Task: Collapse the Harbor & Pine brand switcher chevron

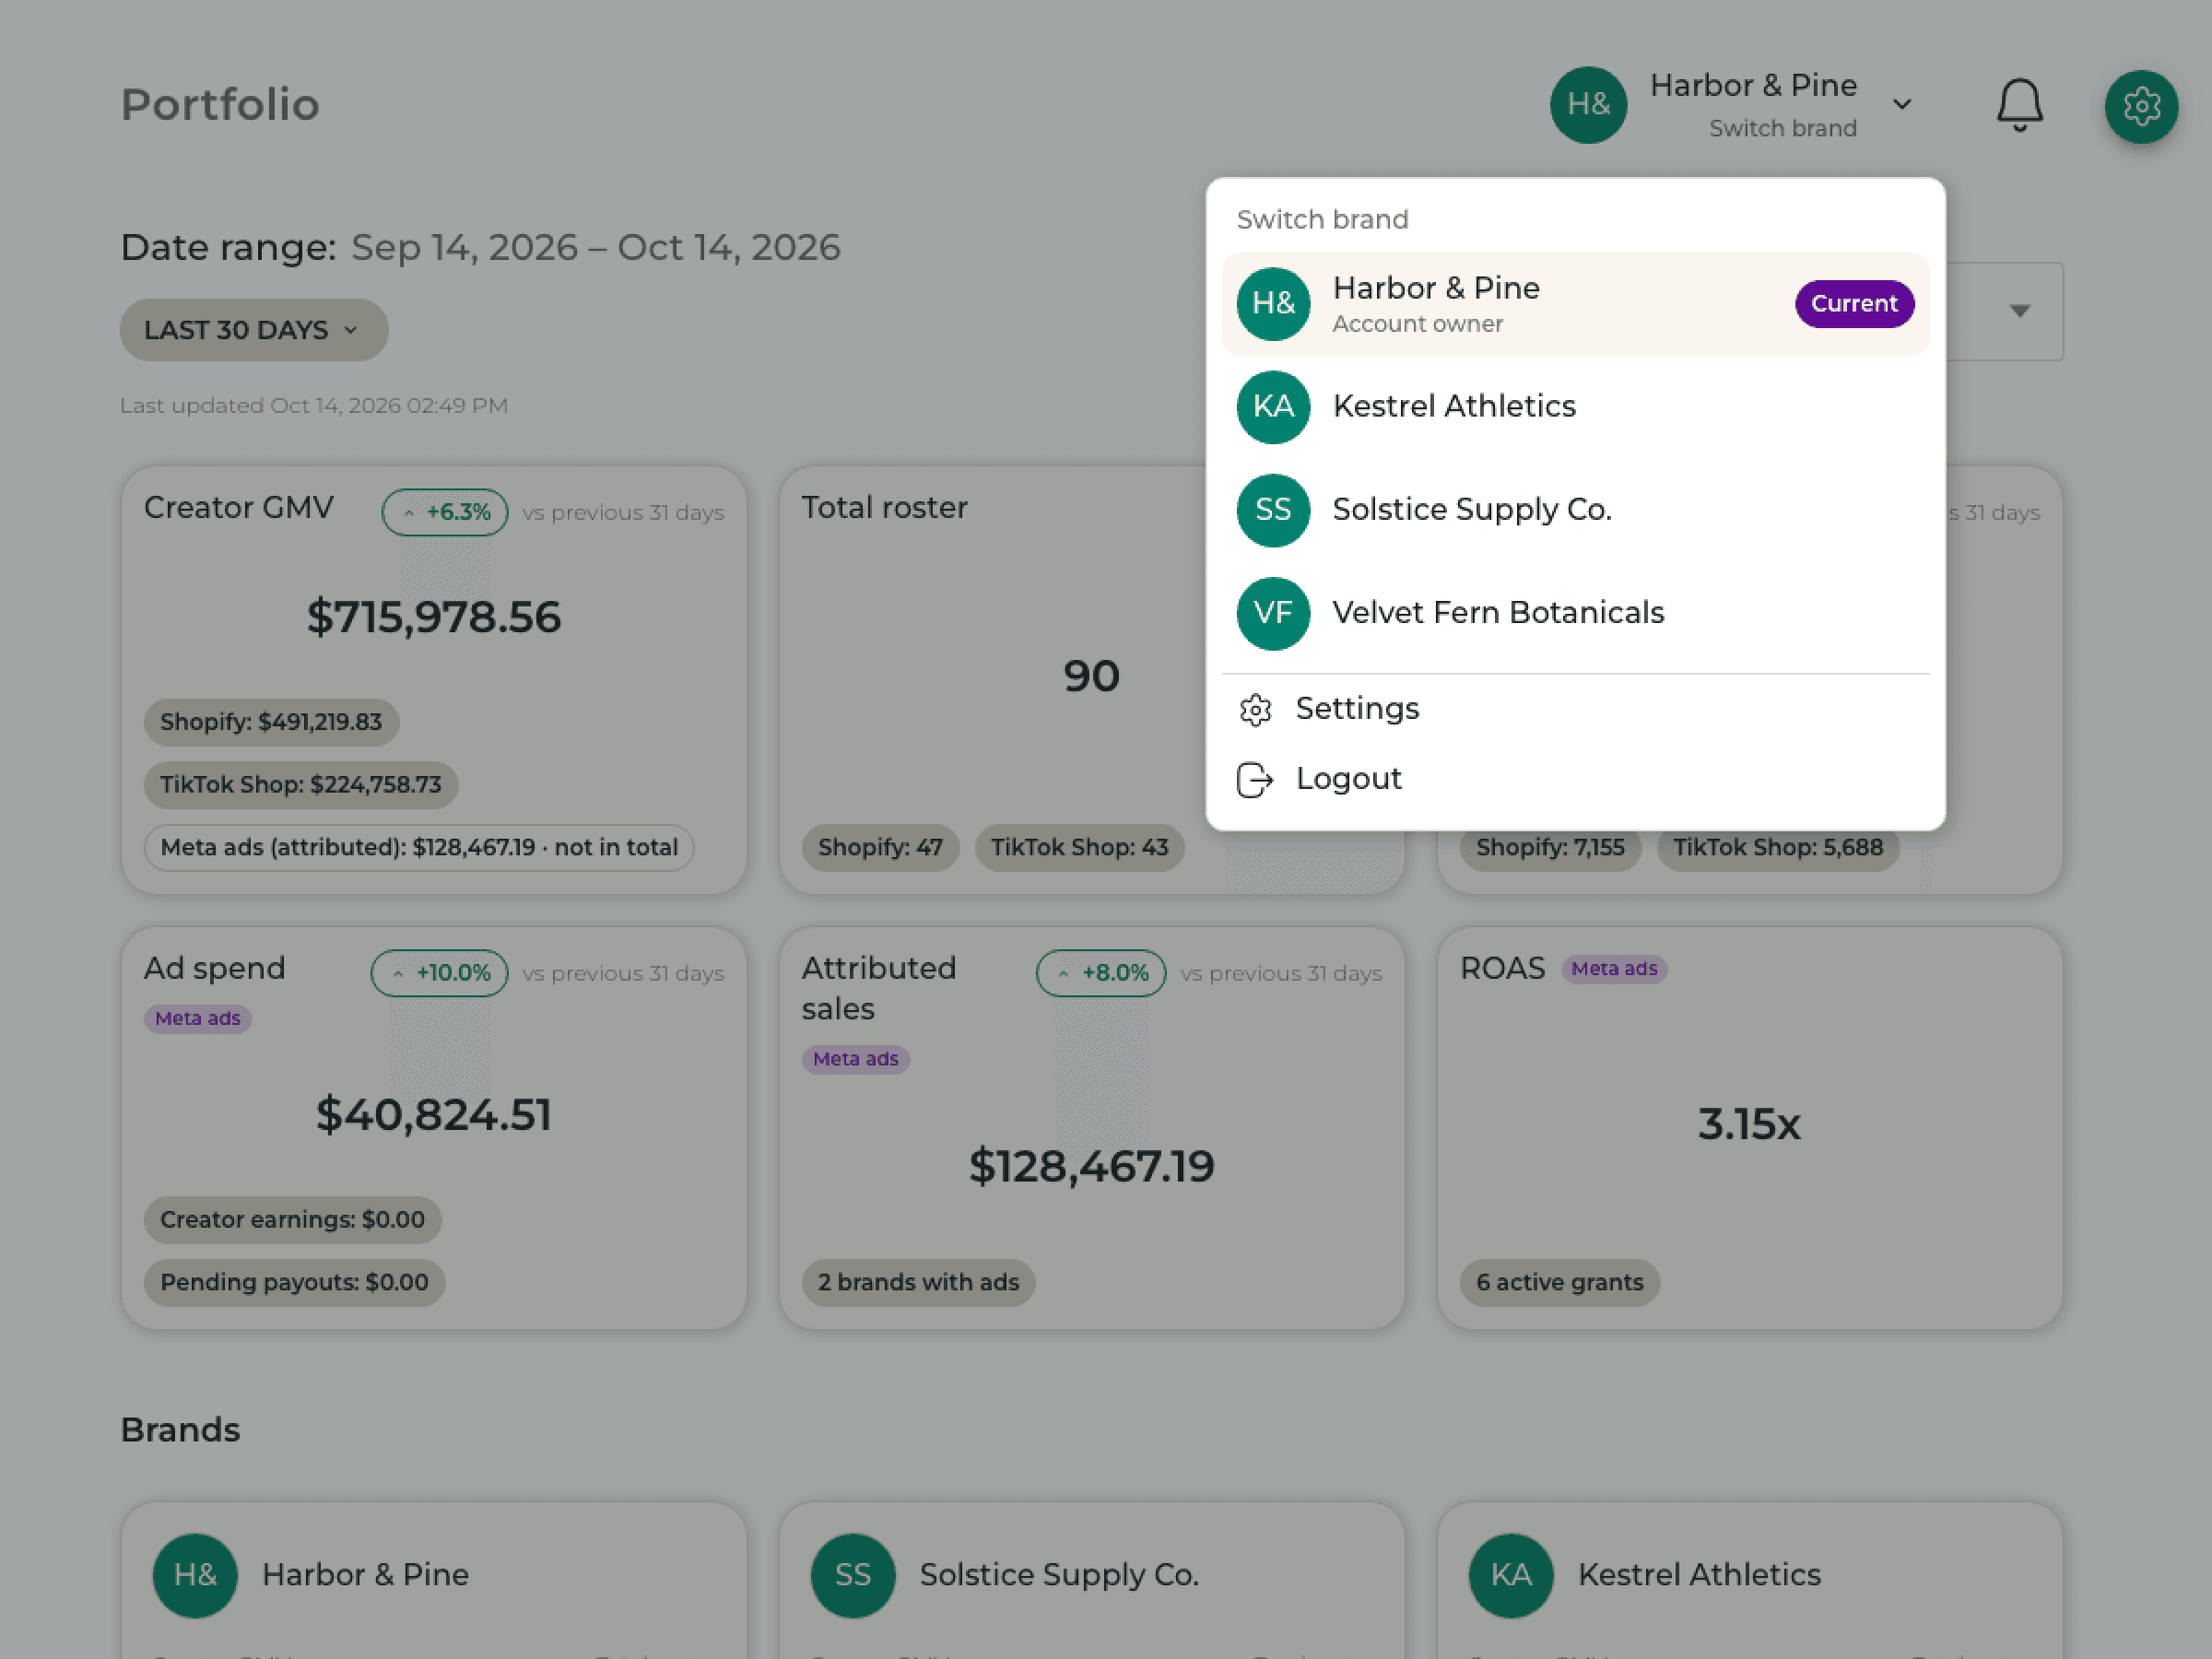Action: (1902, 104)
